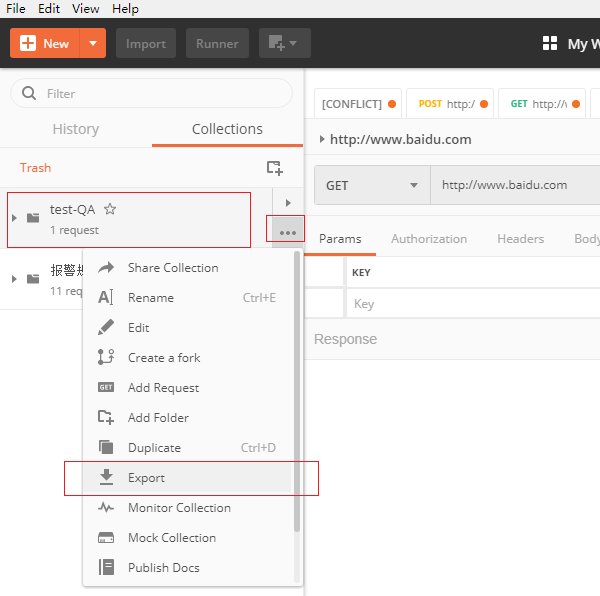Select Share Collection from context menu
The image size is (600, 596).
pyautogui.click(x=172, y=268)
